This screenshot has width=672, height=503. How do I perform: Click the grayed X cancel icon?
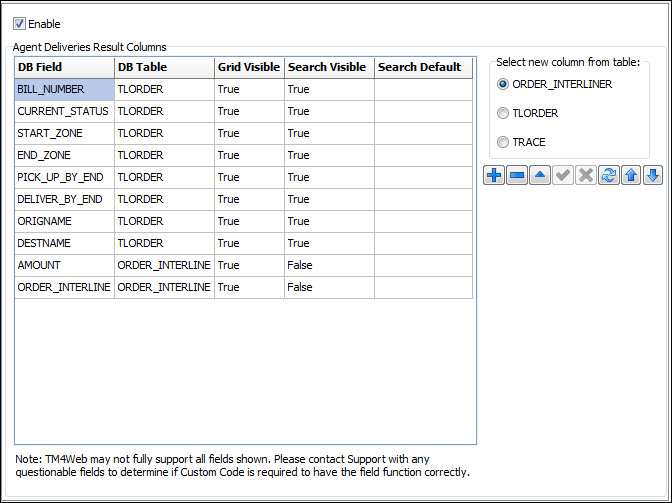(x=586, y=176)
